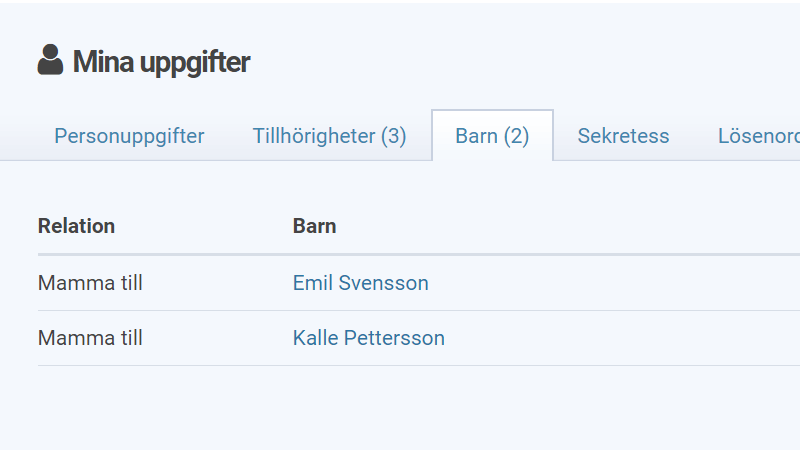Go to the Sekretess tab
This screenshot has width=800, height=450.
623,136
